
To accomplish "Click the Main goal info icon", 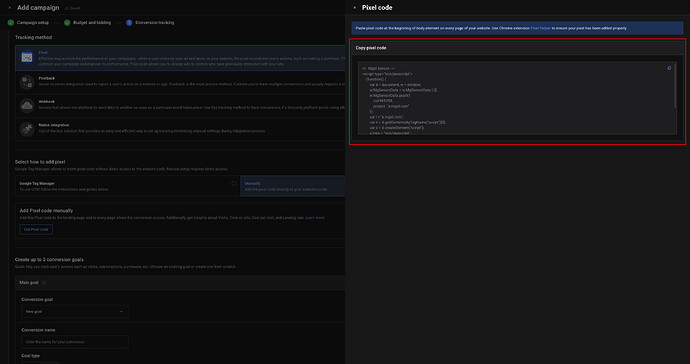I will click(44, 283).
